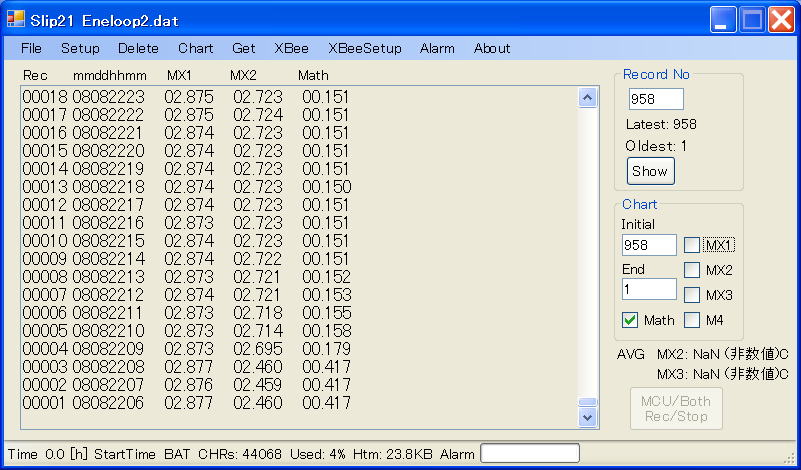Enable the MX1 chart checkbox
This screenshot has width=801, height=470.
pos(692,245)
